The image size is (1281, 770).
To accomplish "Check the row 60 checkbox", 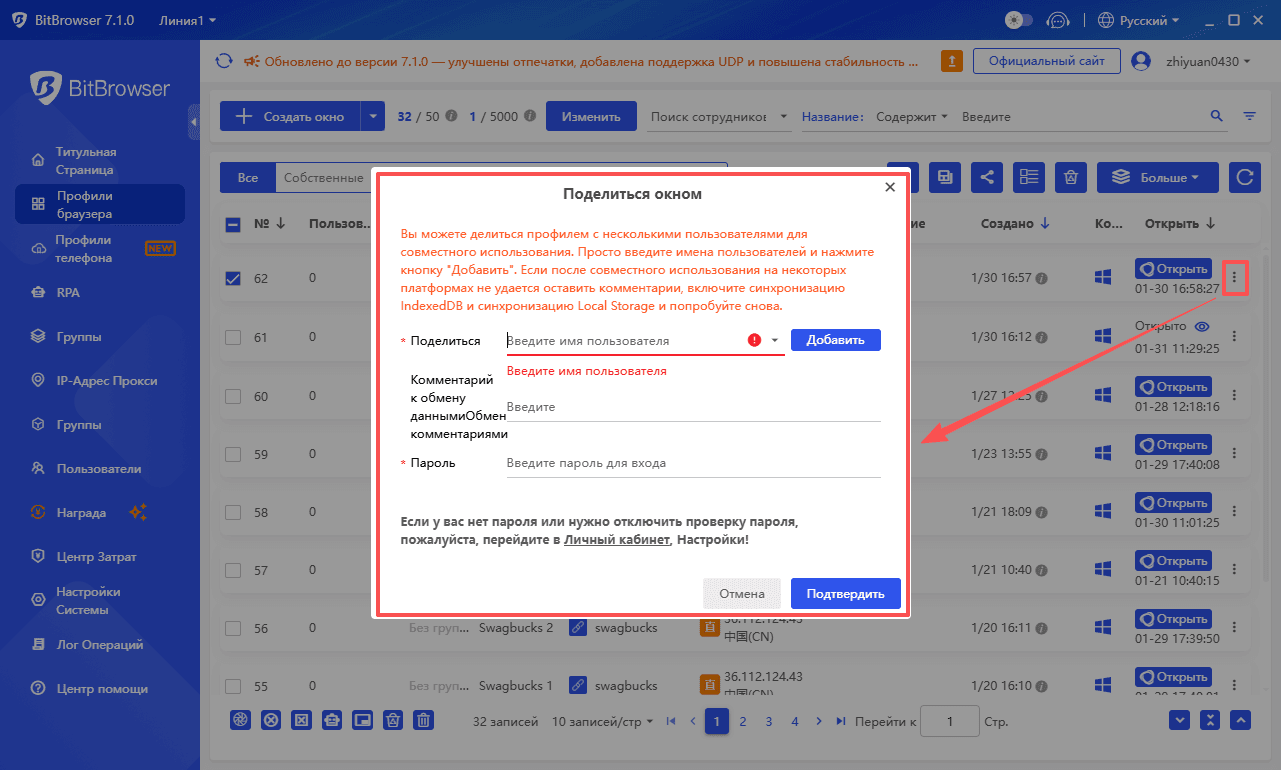I will tap(233, 396).
